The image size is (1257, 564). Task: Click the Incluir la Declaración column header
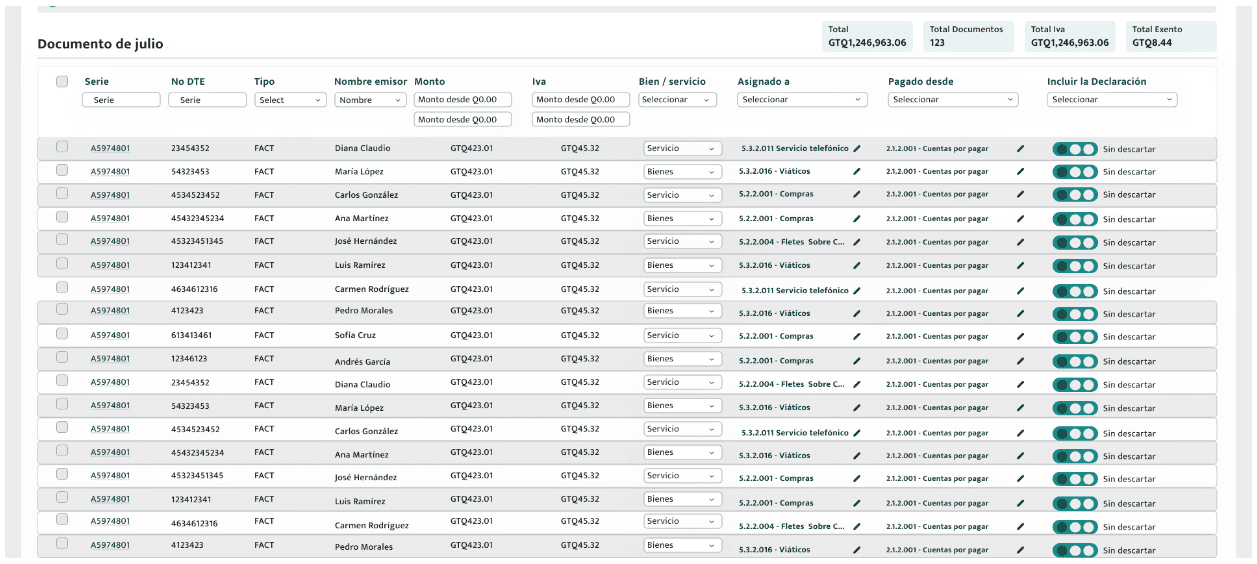click(1097, 82)
